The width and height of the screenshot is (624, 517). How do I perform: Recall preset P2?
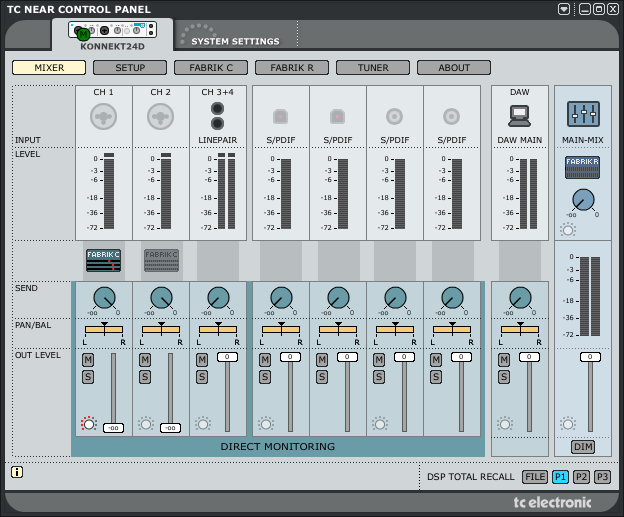click(x=581, y=477)
